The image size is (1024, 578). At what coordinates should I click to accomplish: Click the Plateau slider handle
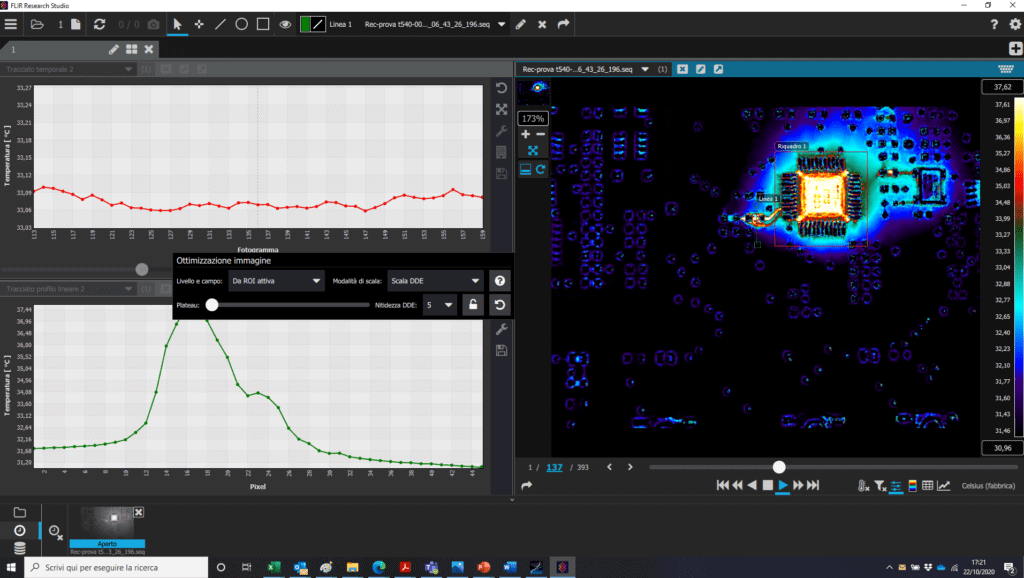click(212, 305)
